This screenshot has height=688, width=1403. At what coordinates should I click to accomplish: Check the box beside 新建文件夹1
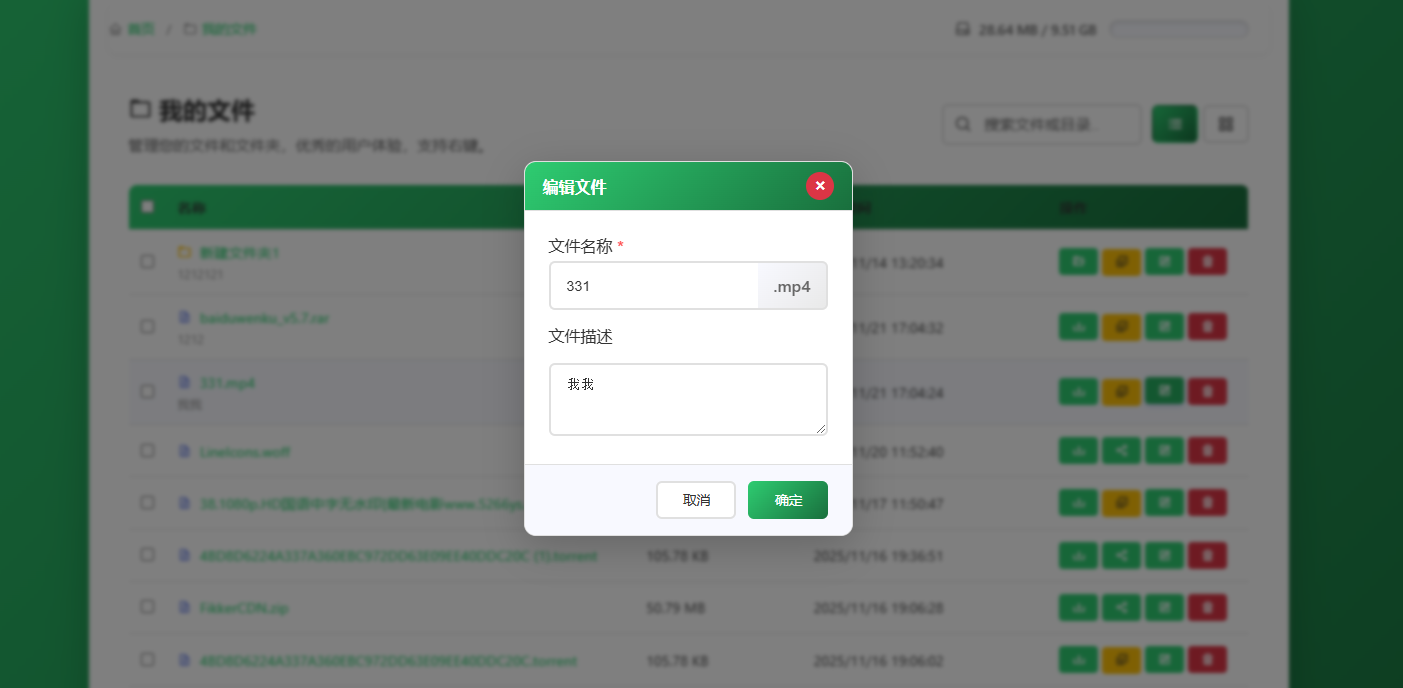pos(148,262)
